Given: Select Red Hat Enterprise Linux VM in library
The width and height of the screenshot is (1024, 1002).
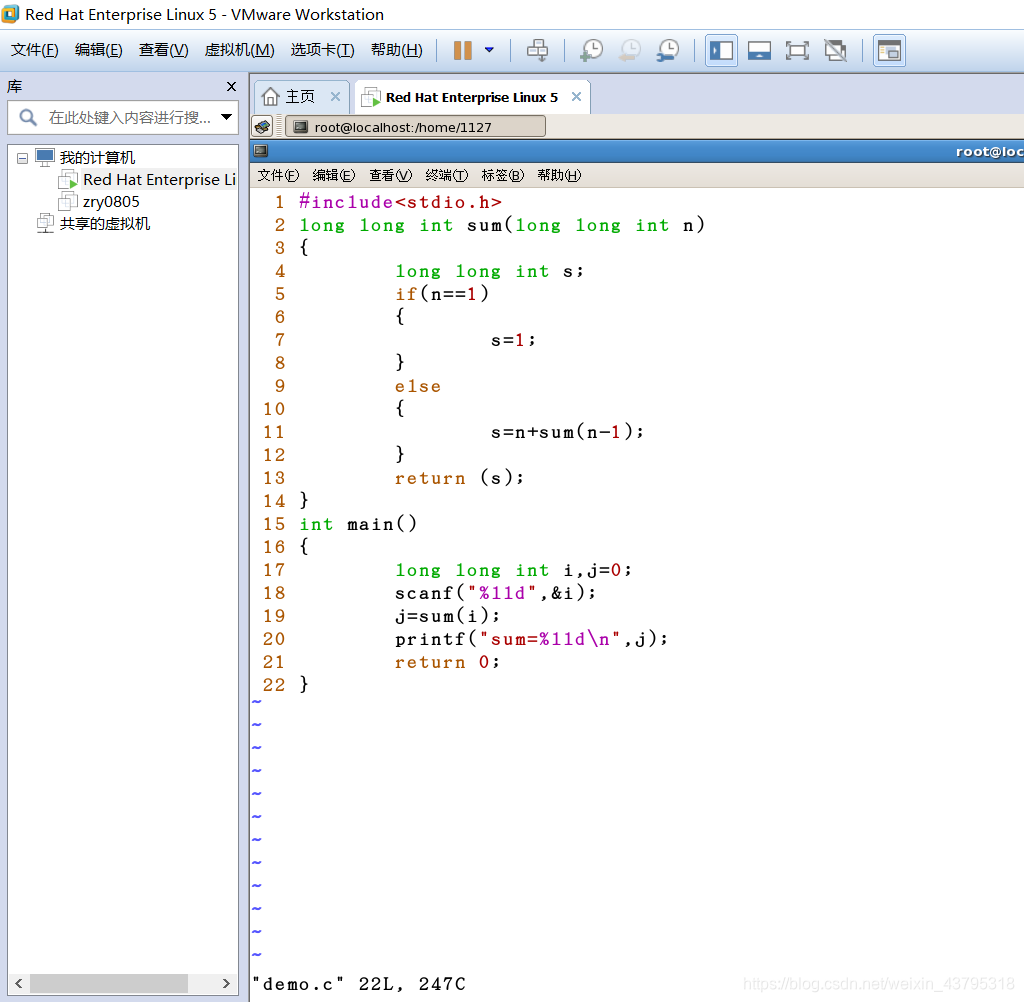Looking at the screenshot, I should pyautogui.click(x=159, y=180).
